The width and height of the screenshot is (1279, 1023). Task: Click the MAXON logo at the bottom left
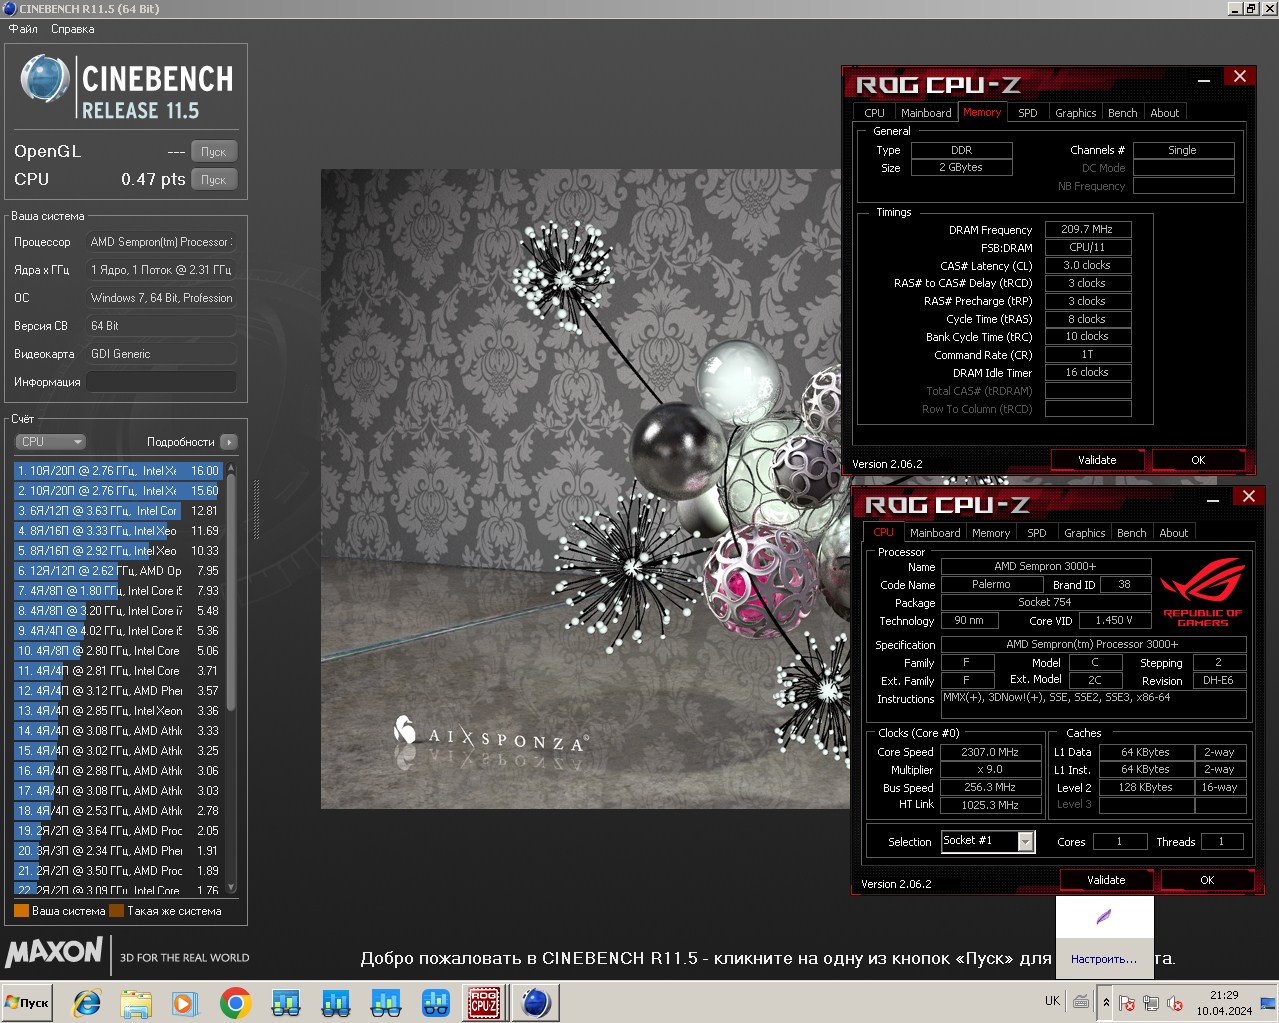click(x=54, y=951)
